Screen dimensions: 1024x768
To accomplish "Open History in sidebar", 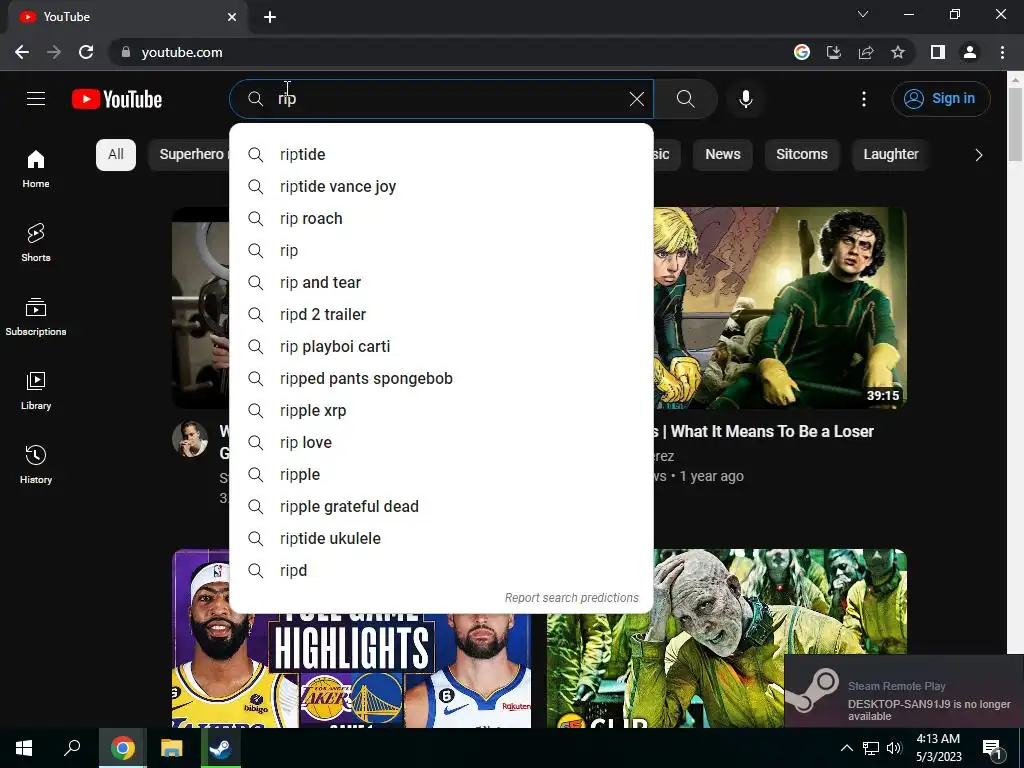I will [36, 464].
